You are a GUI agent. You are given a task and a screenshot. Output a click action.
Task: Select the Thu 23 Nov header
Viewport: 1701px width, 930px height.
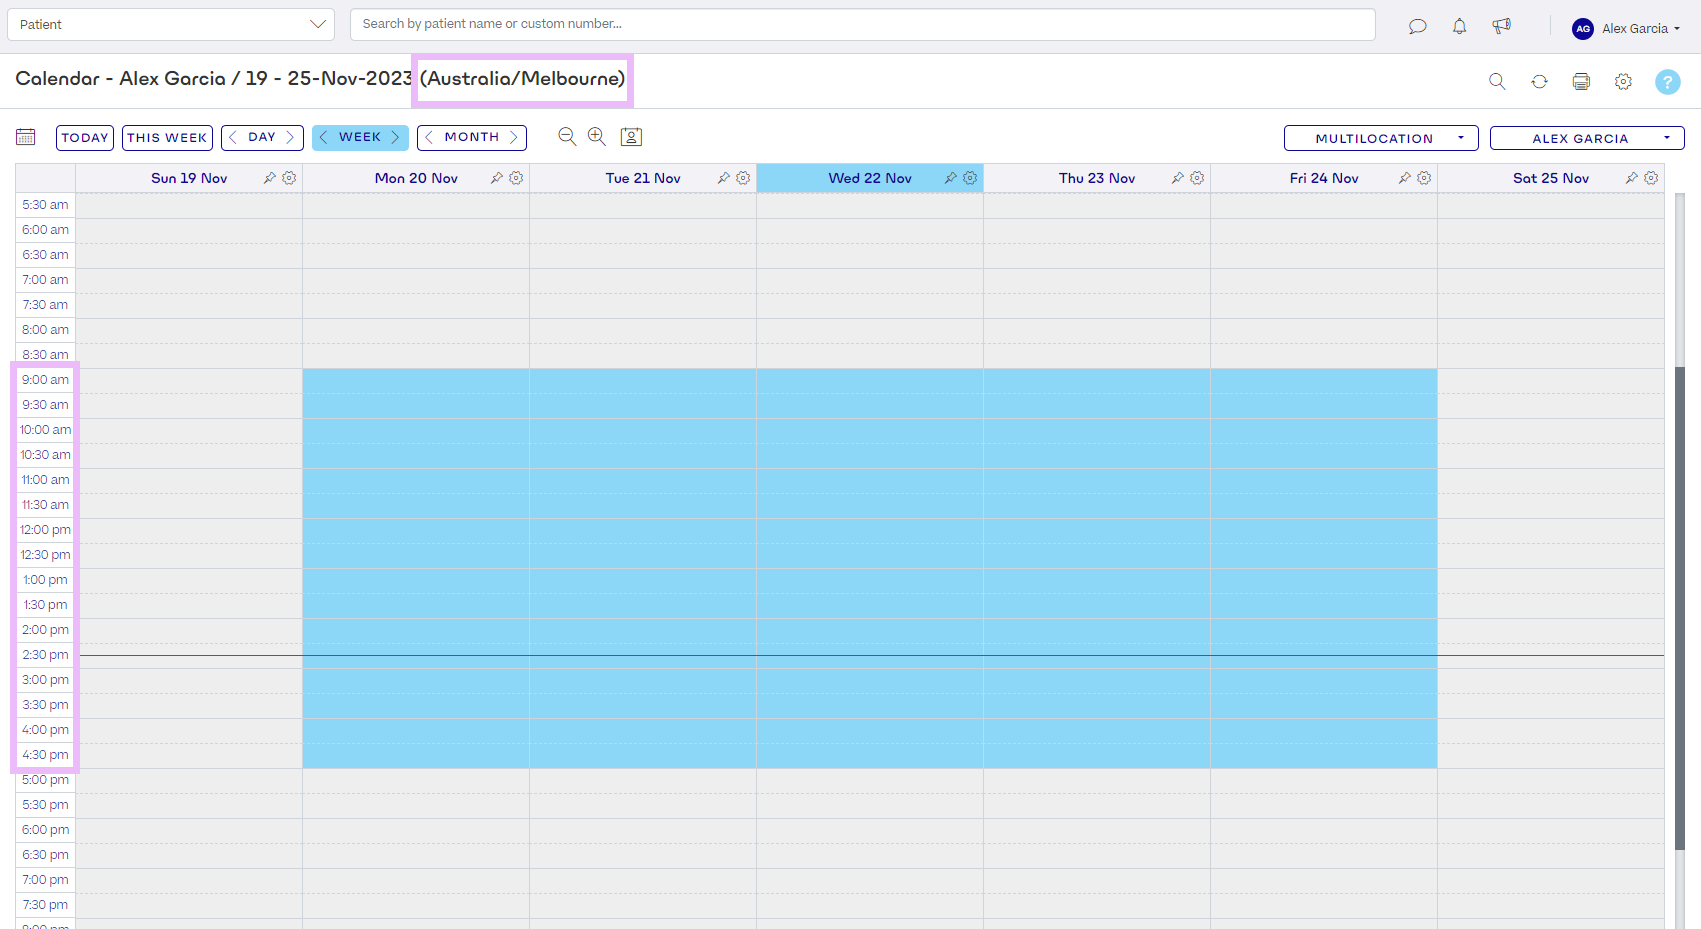pyautogui.click(x=1097, y=178)
